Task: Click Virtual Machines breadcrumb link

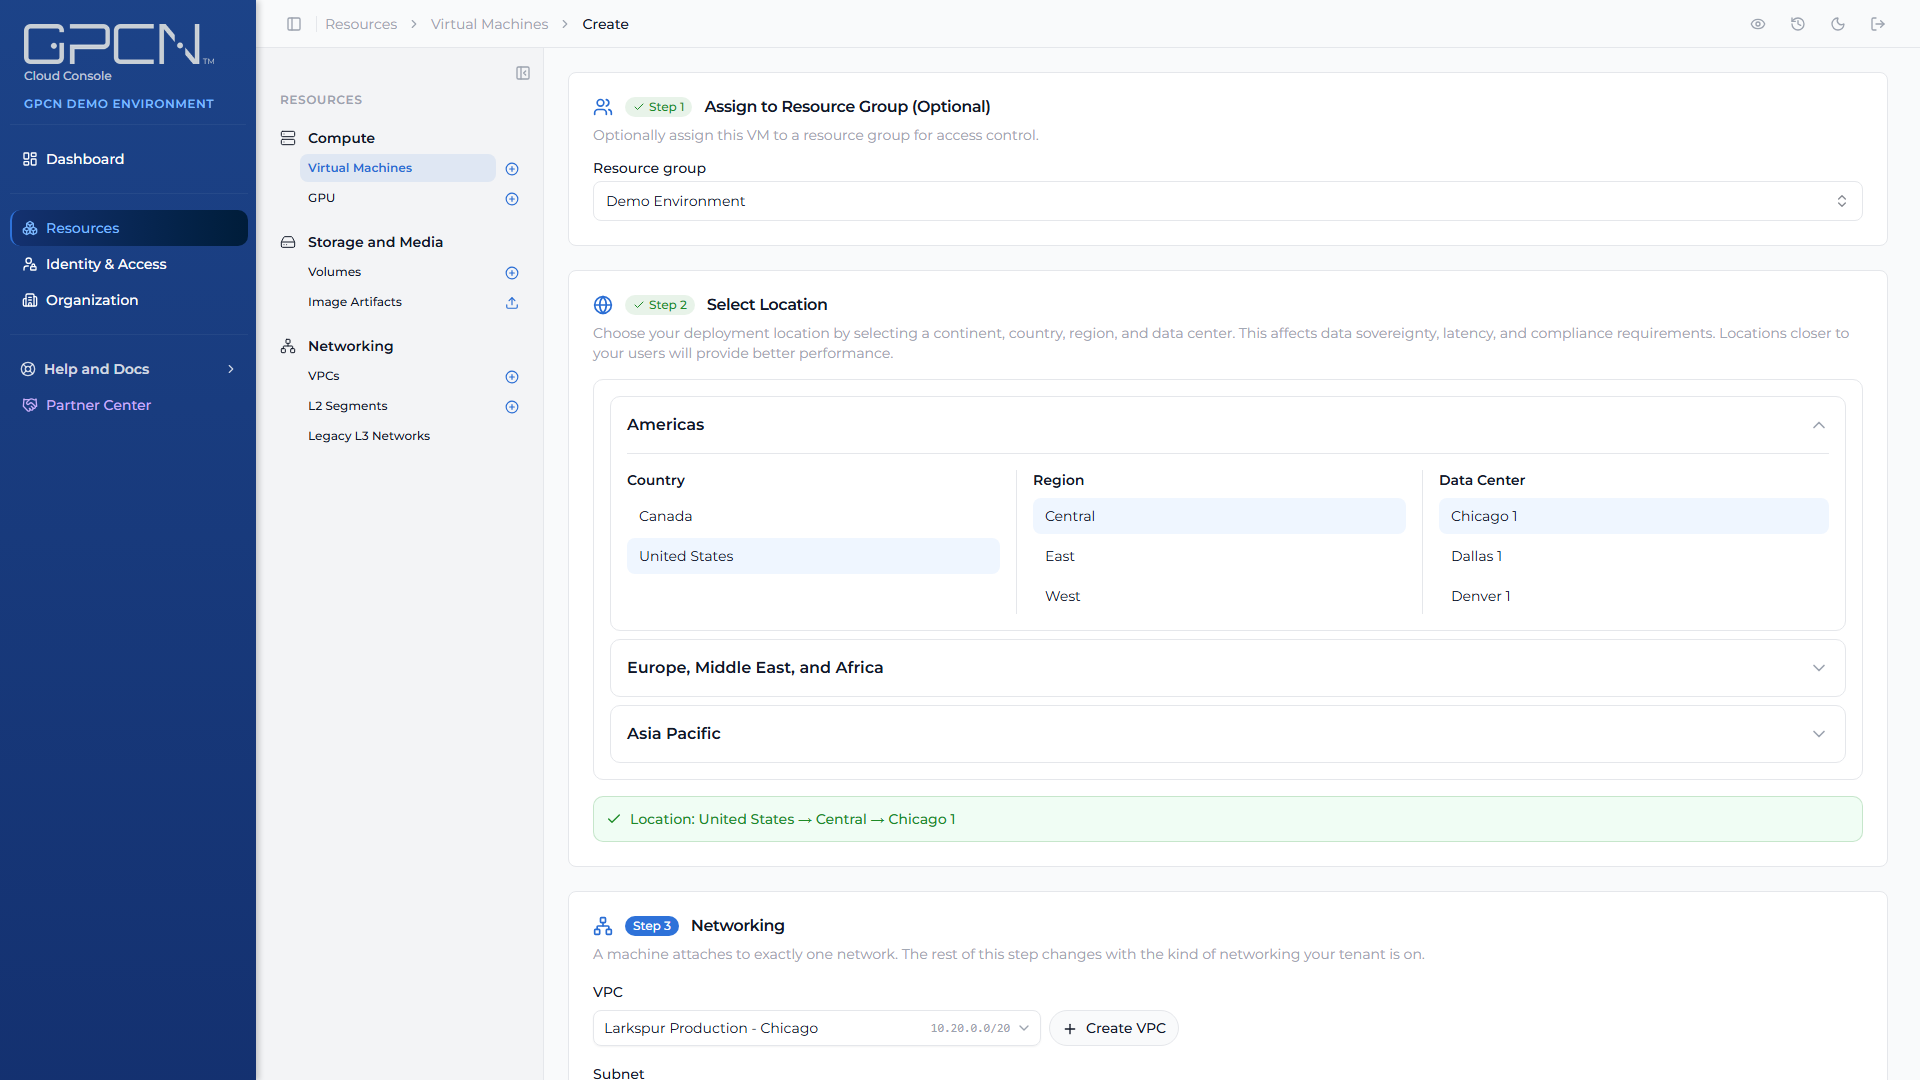Action: coord(489,24)
